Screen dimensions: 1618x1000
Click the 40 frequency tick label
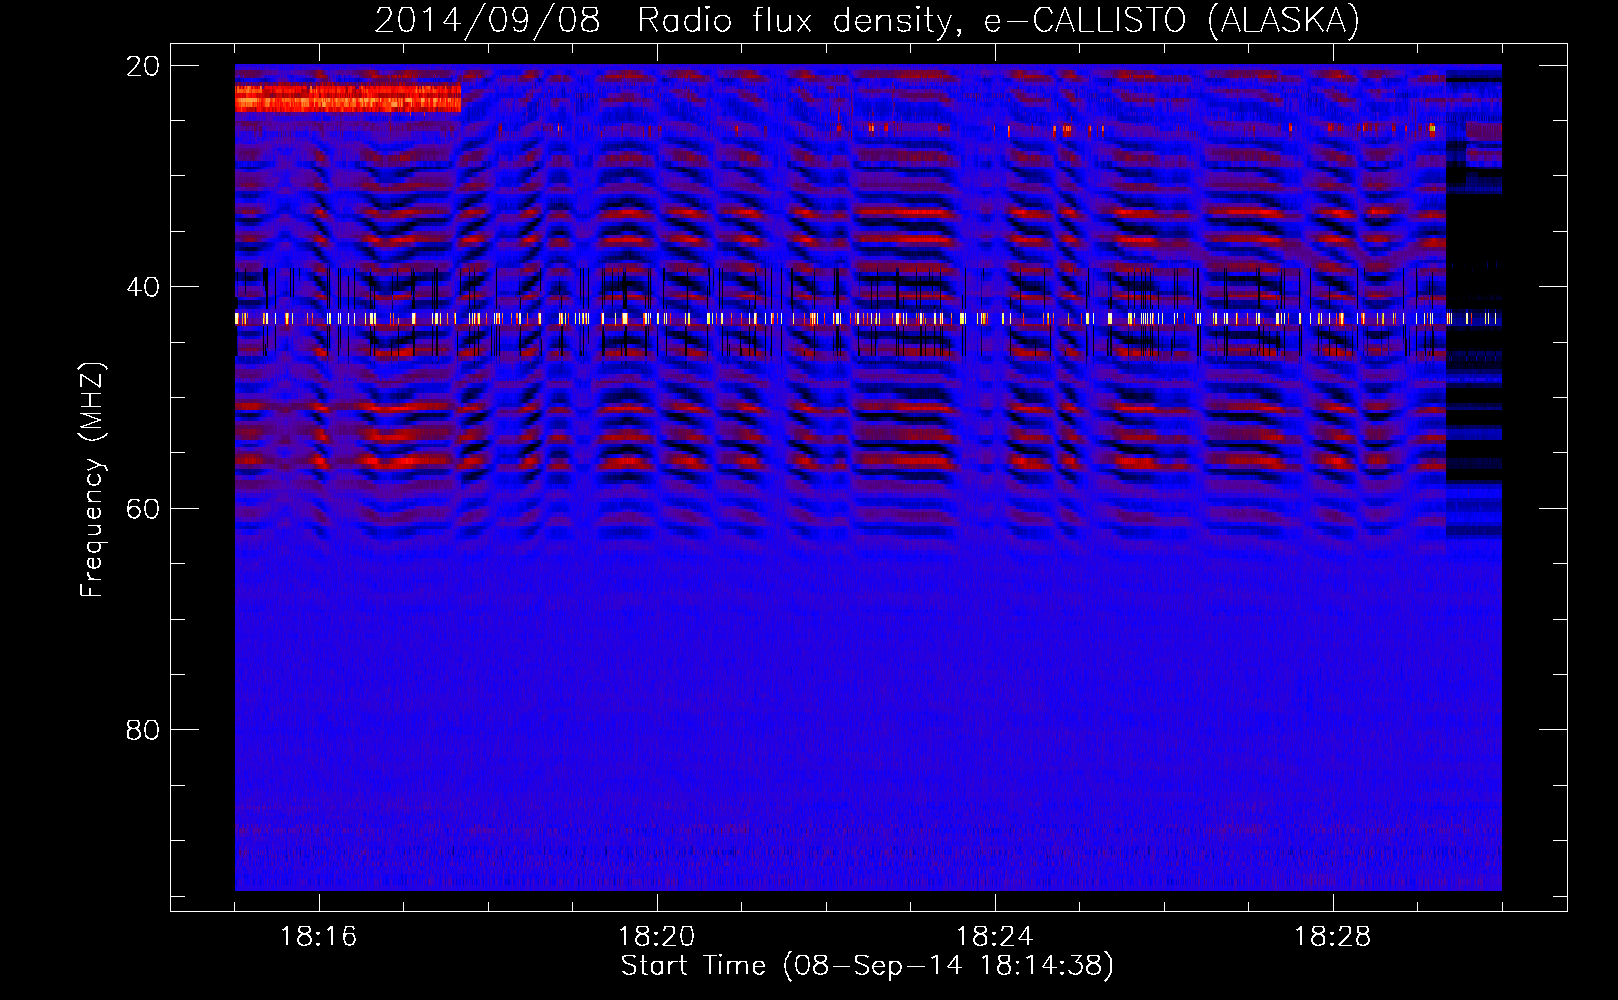tap(143, 288)
